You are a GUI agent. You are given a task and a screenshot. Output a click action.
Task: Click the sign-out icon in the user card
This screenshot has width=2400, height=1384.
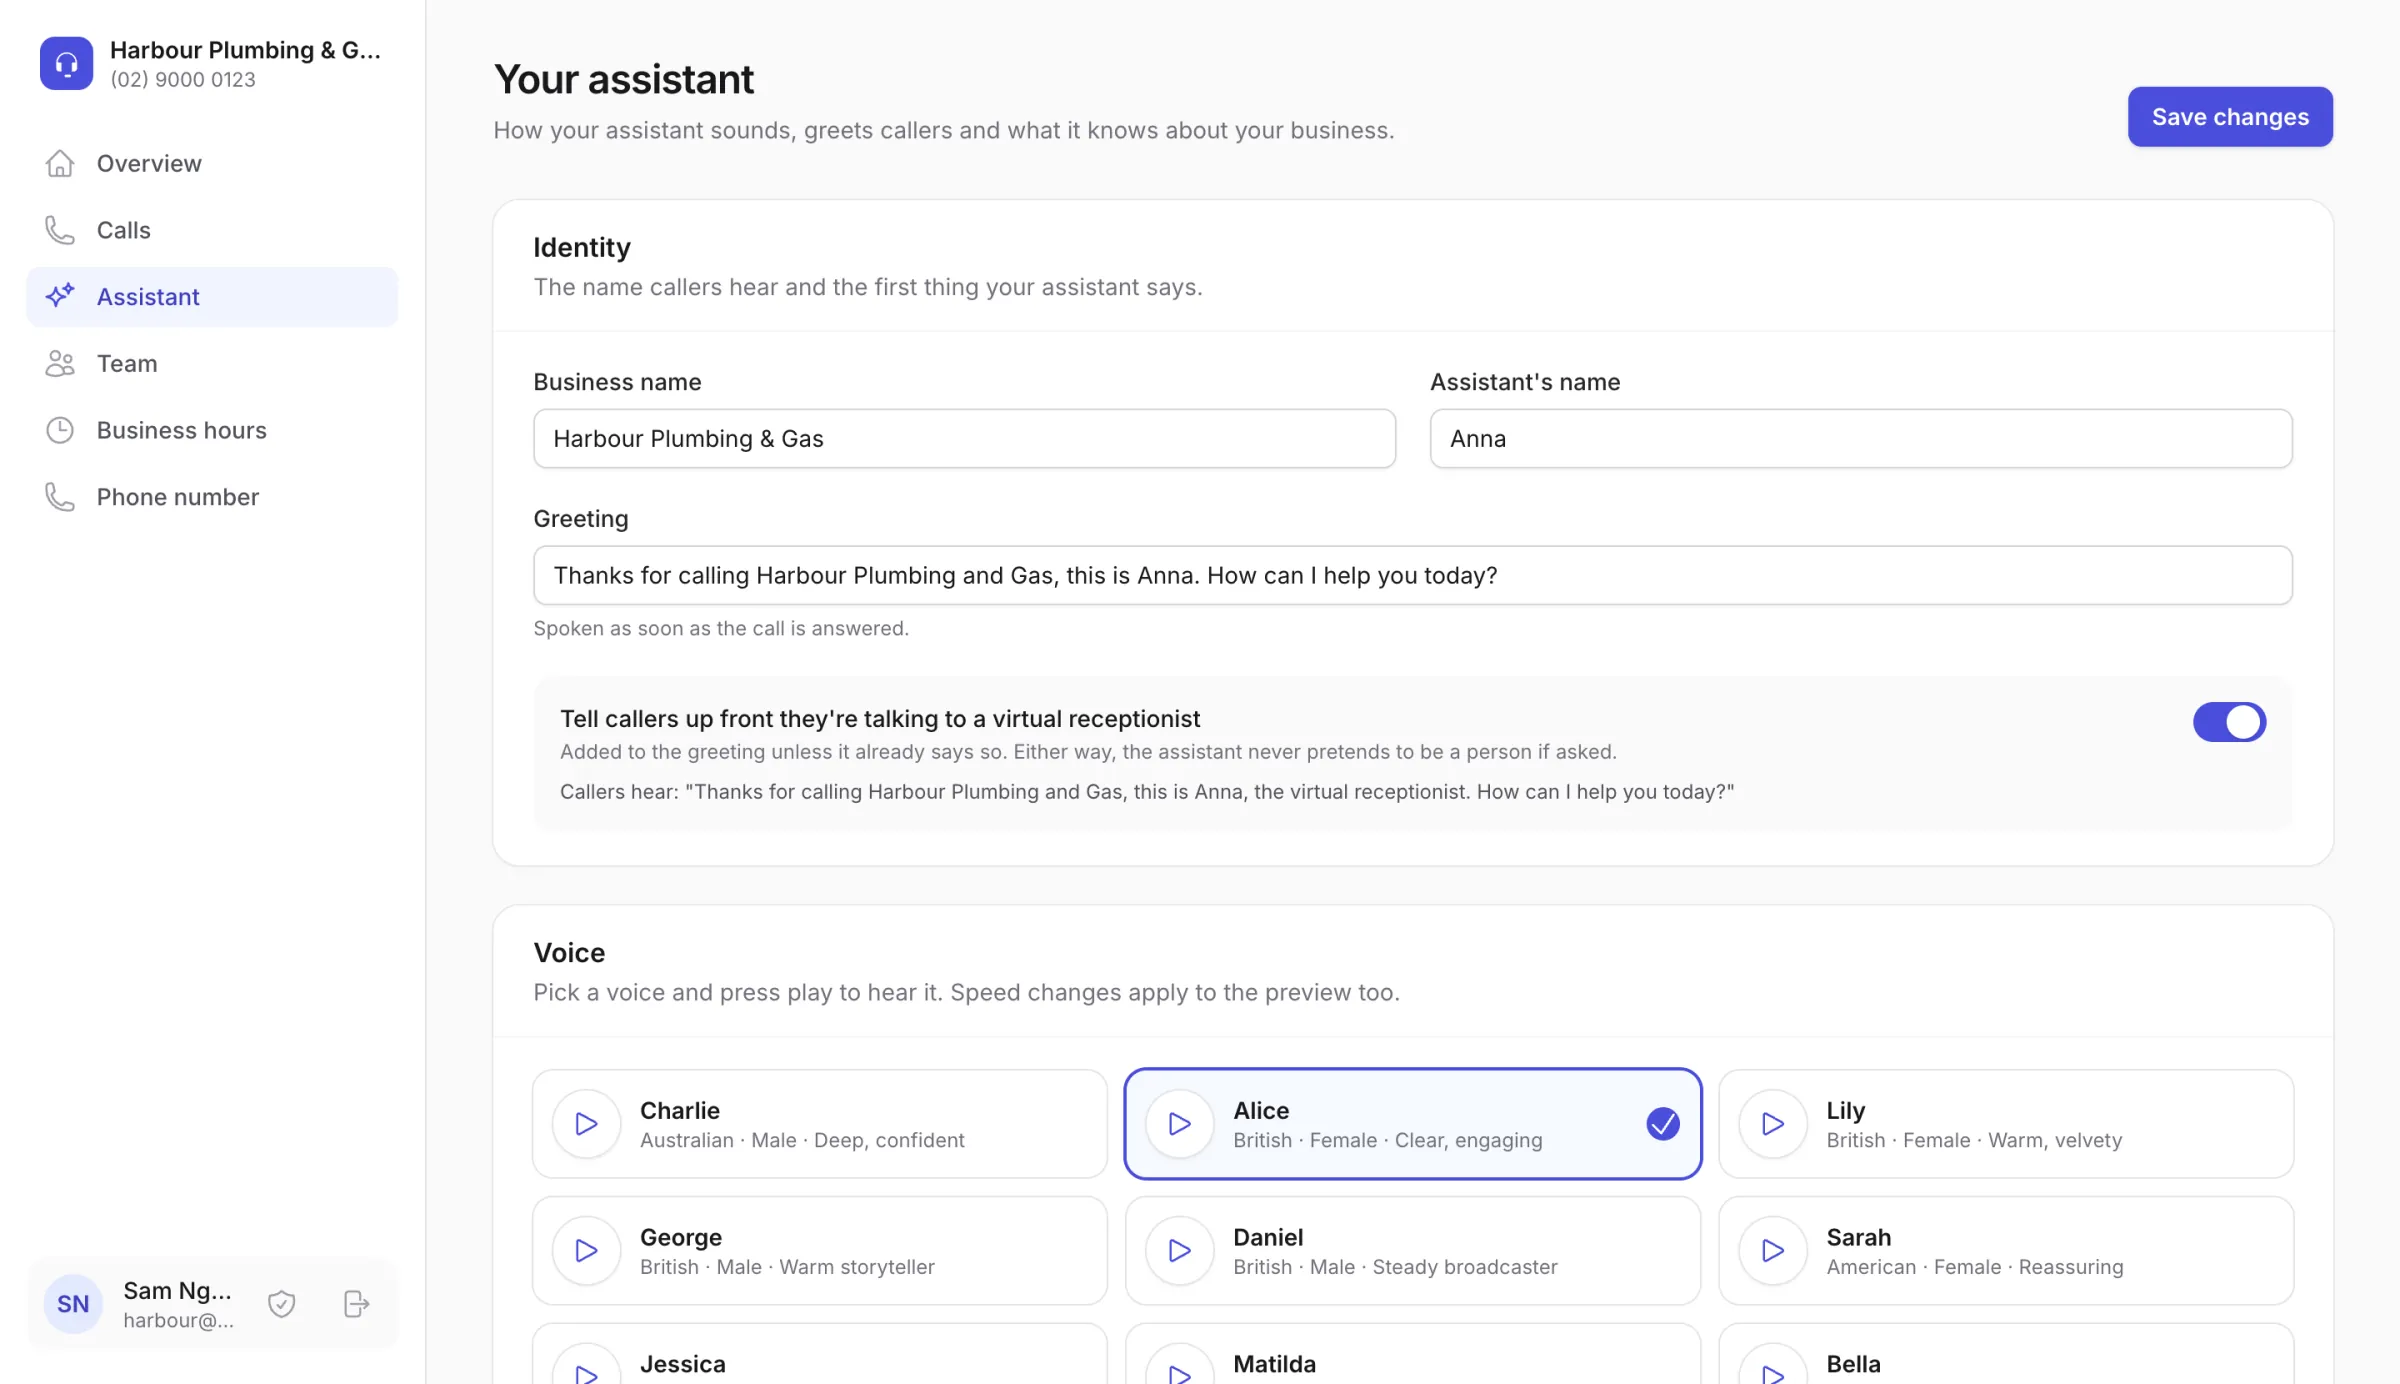tap(356, 1304)
